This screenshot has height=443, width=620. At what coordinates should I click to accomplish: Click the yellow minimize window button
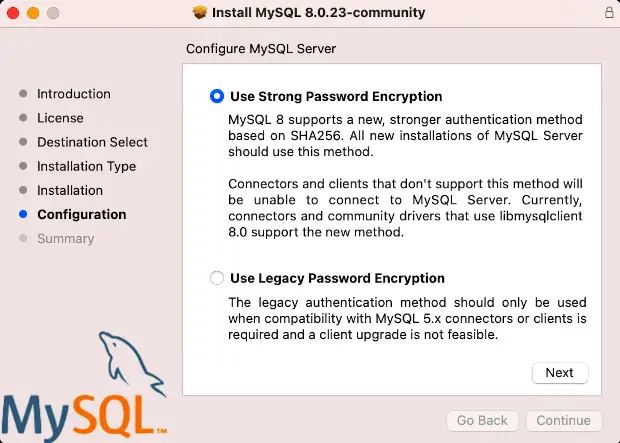point(32,13)
